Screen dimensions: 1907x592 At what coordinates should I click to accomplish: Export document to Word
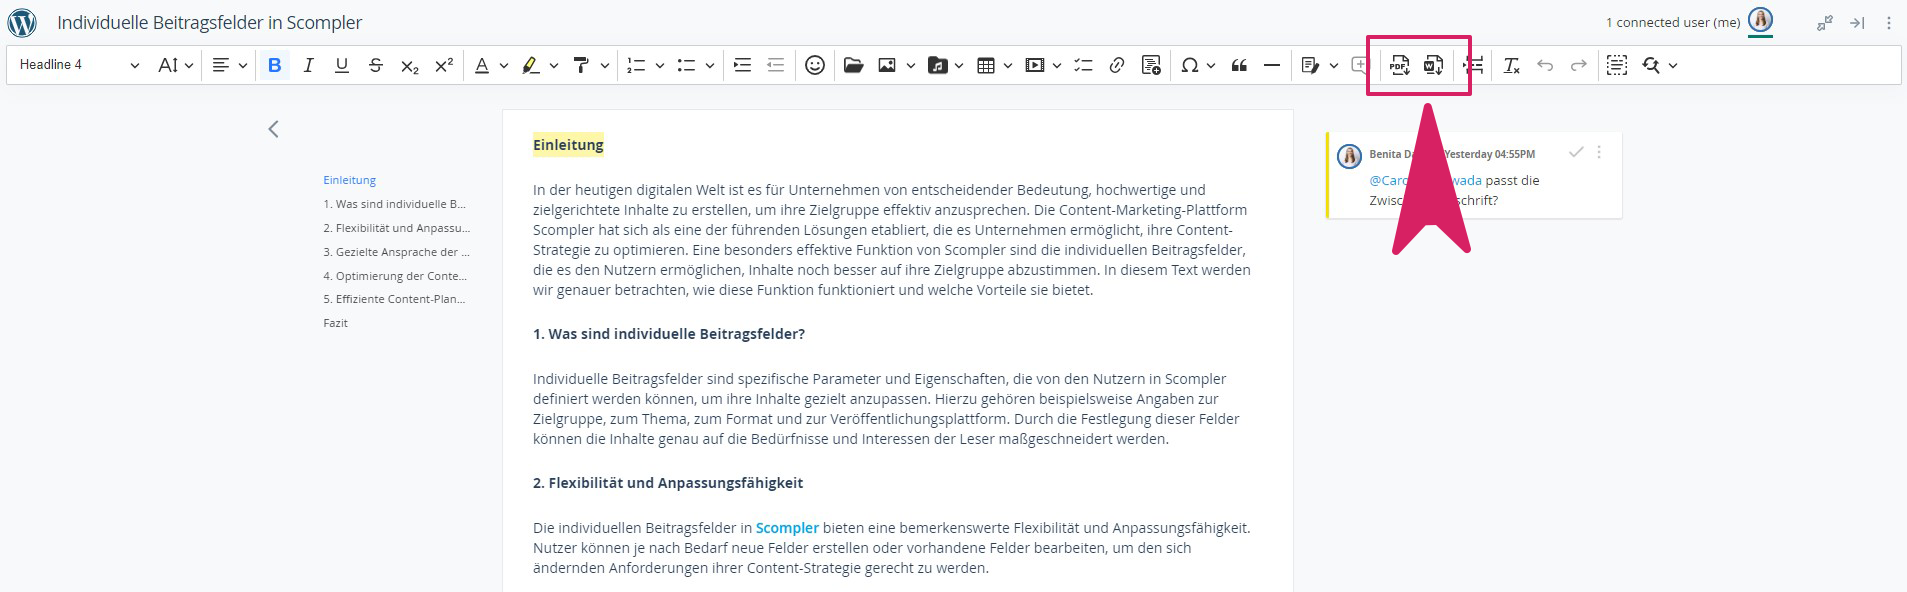click(x=1433, y=65)
